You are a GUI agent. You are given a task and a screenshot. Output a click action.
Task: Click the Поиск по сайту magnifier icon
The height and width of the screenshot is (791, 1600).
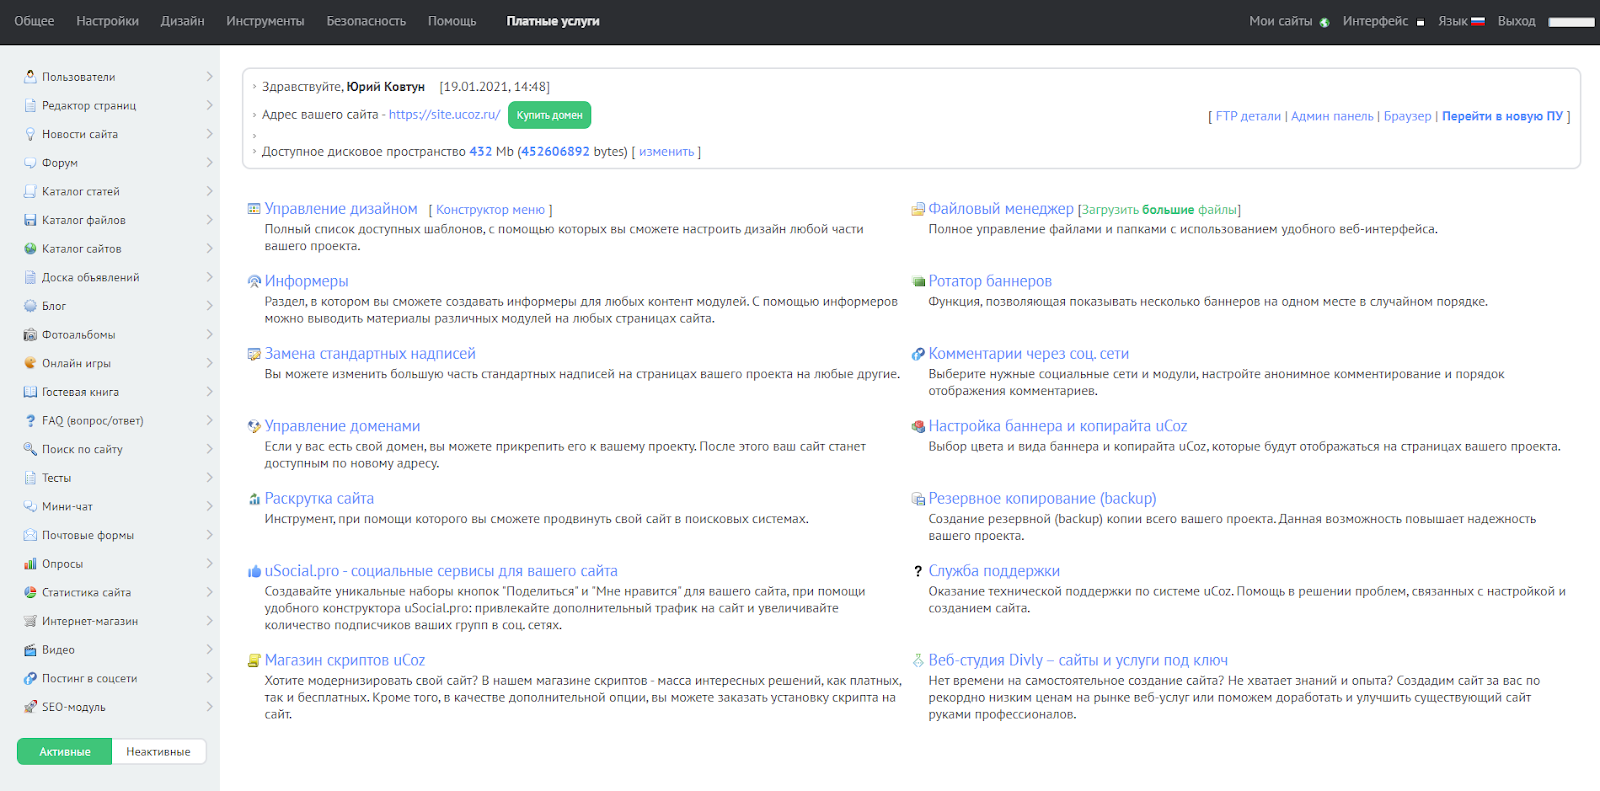pyautogui.click(x=30, y=449)
